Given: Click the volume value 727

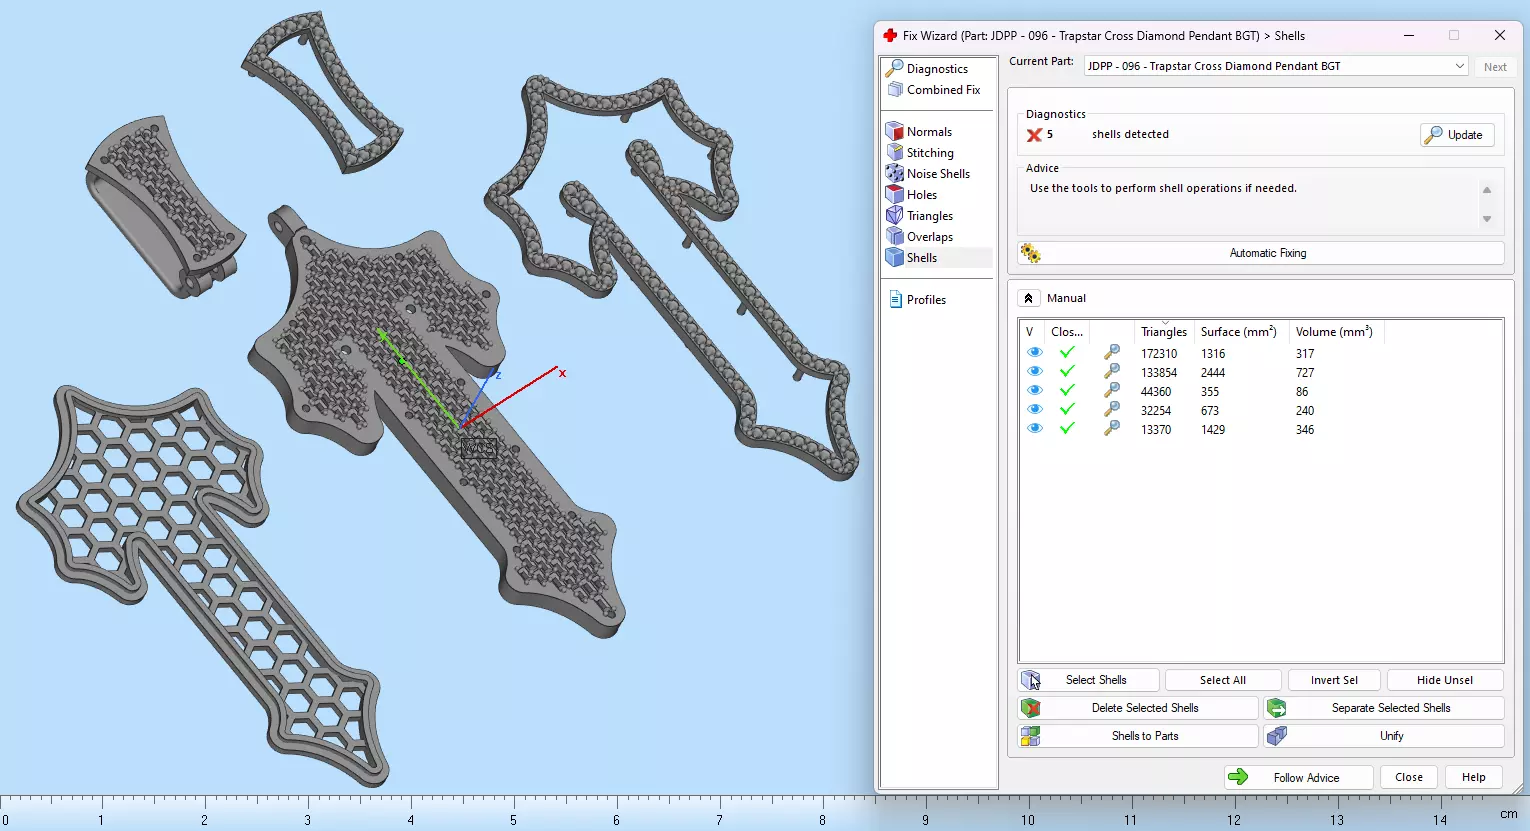Looking at the screenshot, I should click(x=1305, y=373).
